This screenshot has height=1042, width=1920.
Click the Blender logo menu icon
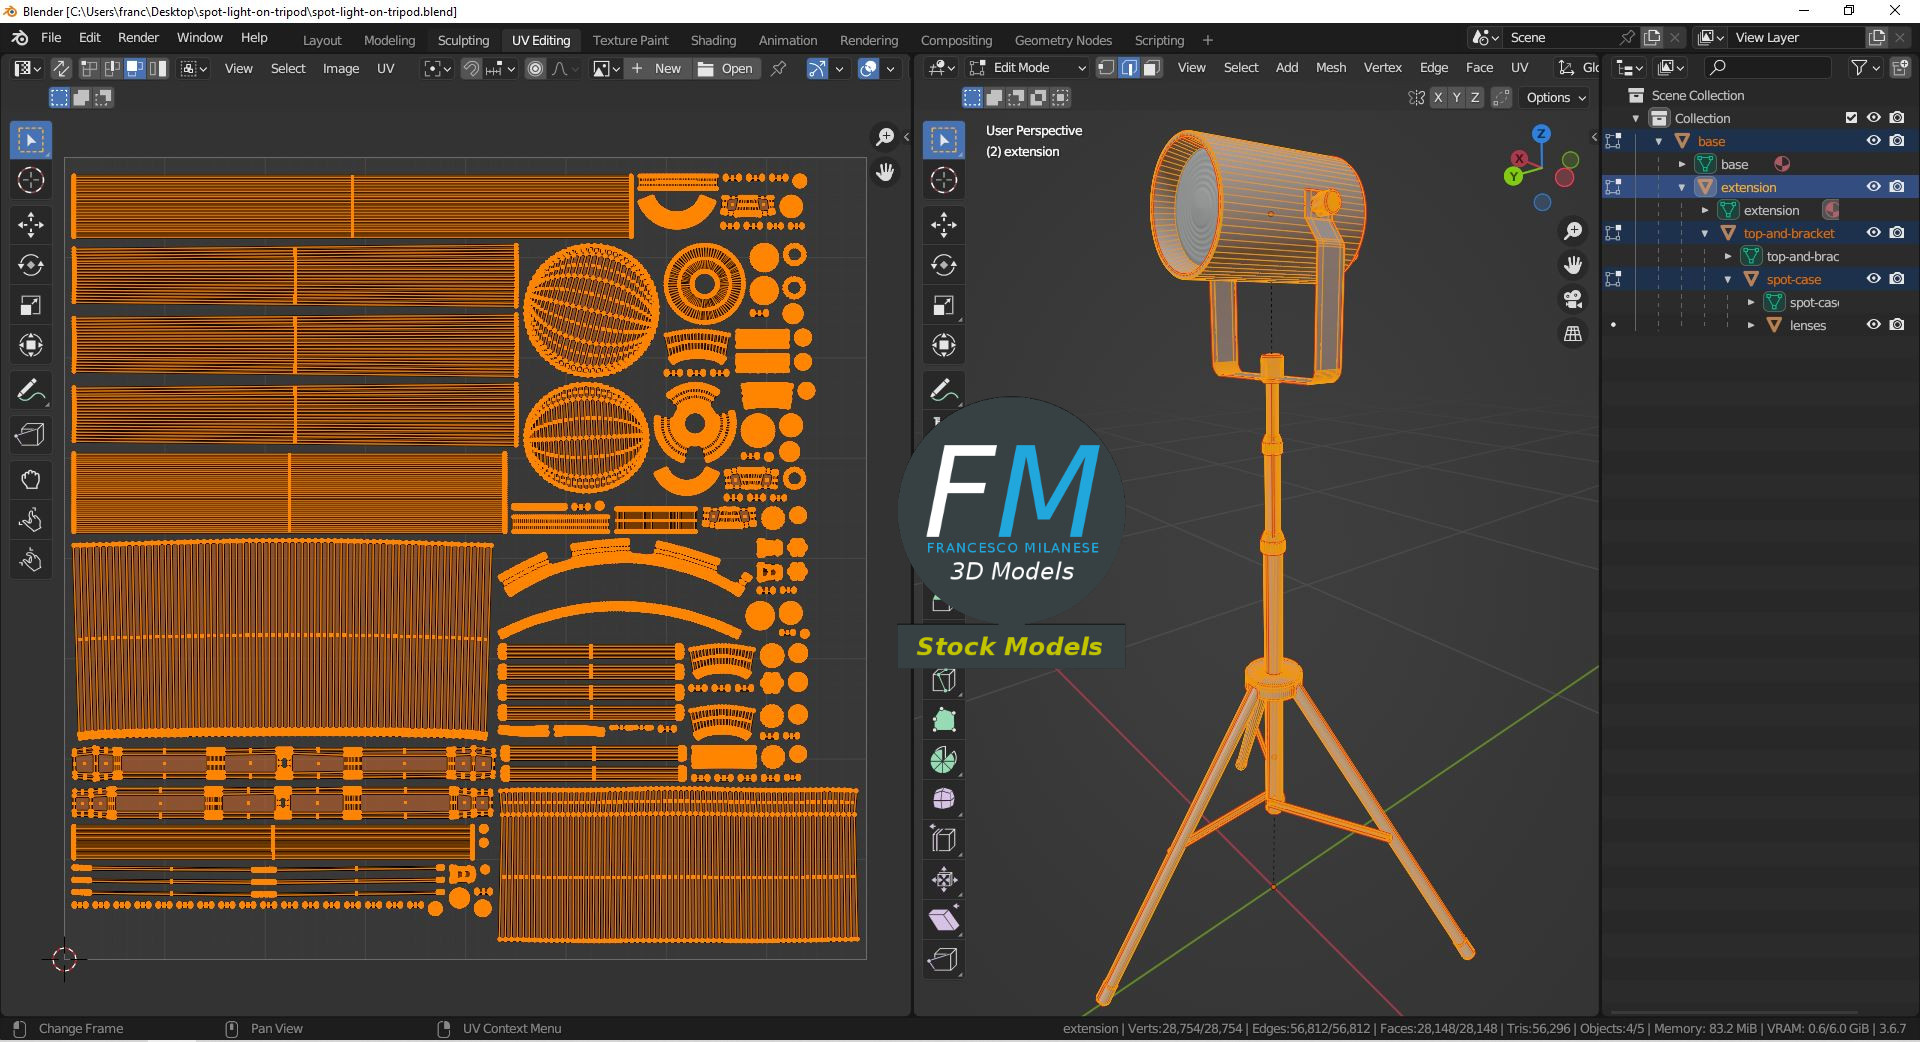[x=20, y=38]
